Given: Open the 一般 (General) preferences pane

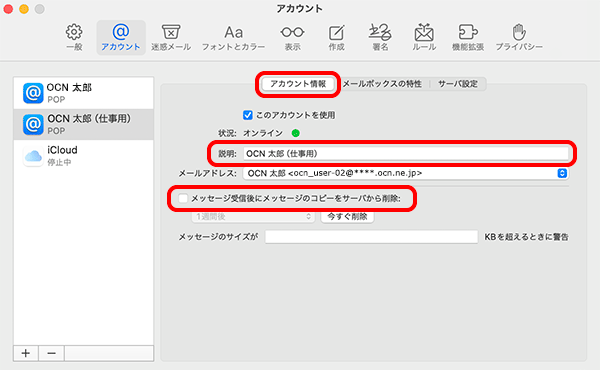Looking at the screenshot, I should coord(74,37).
